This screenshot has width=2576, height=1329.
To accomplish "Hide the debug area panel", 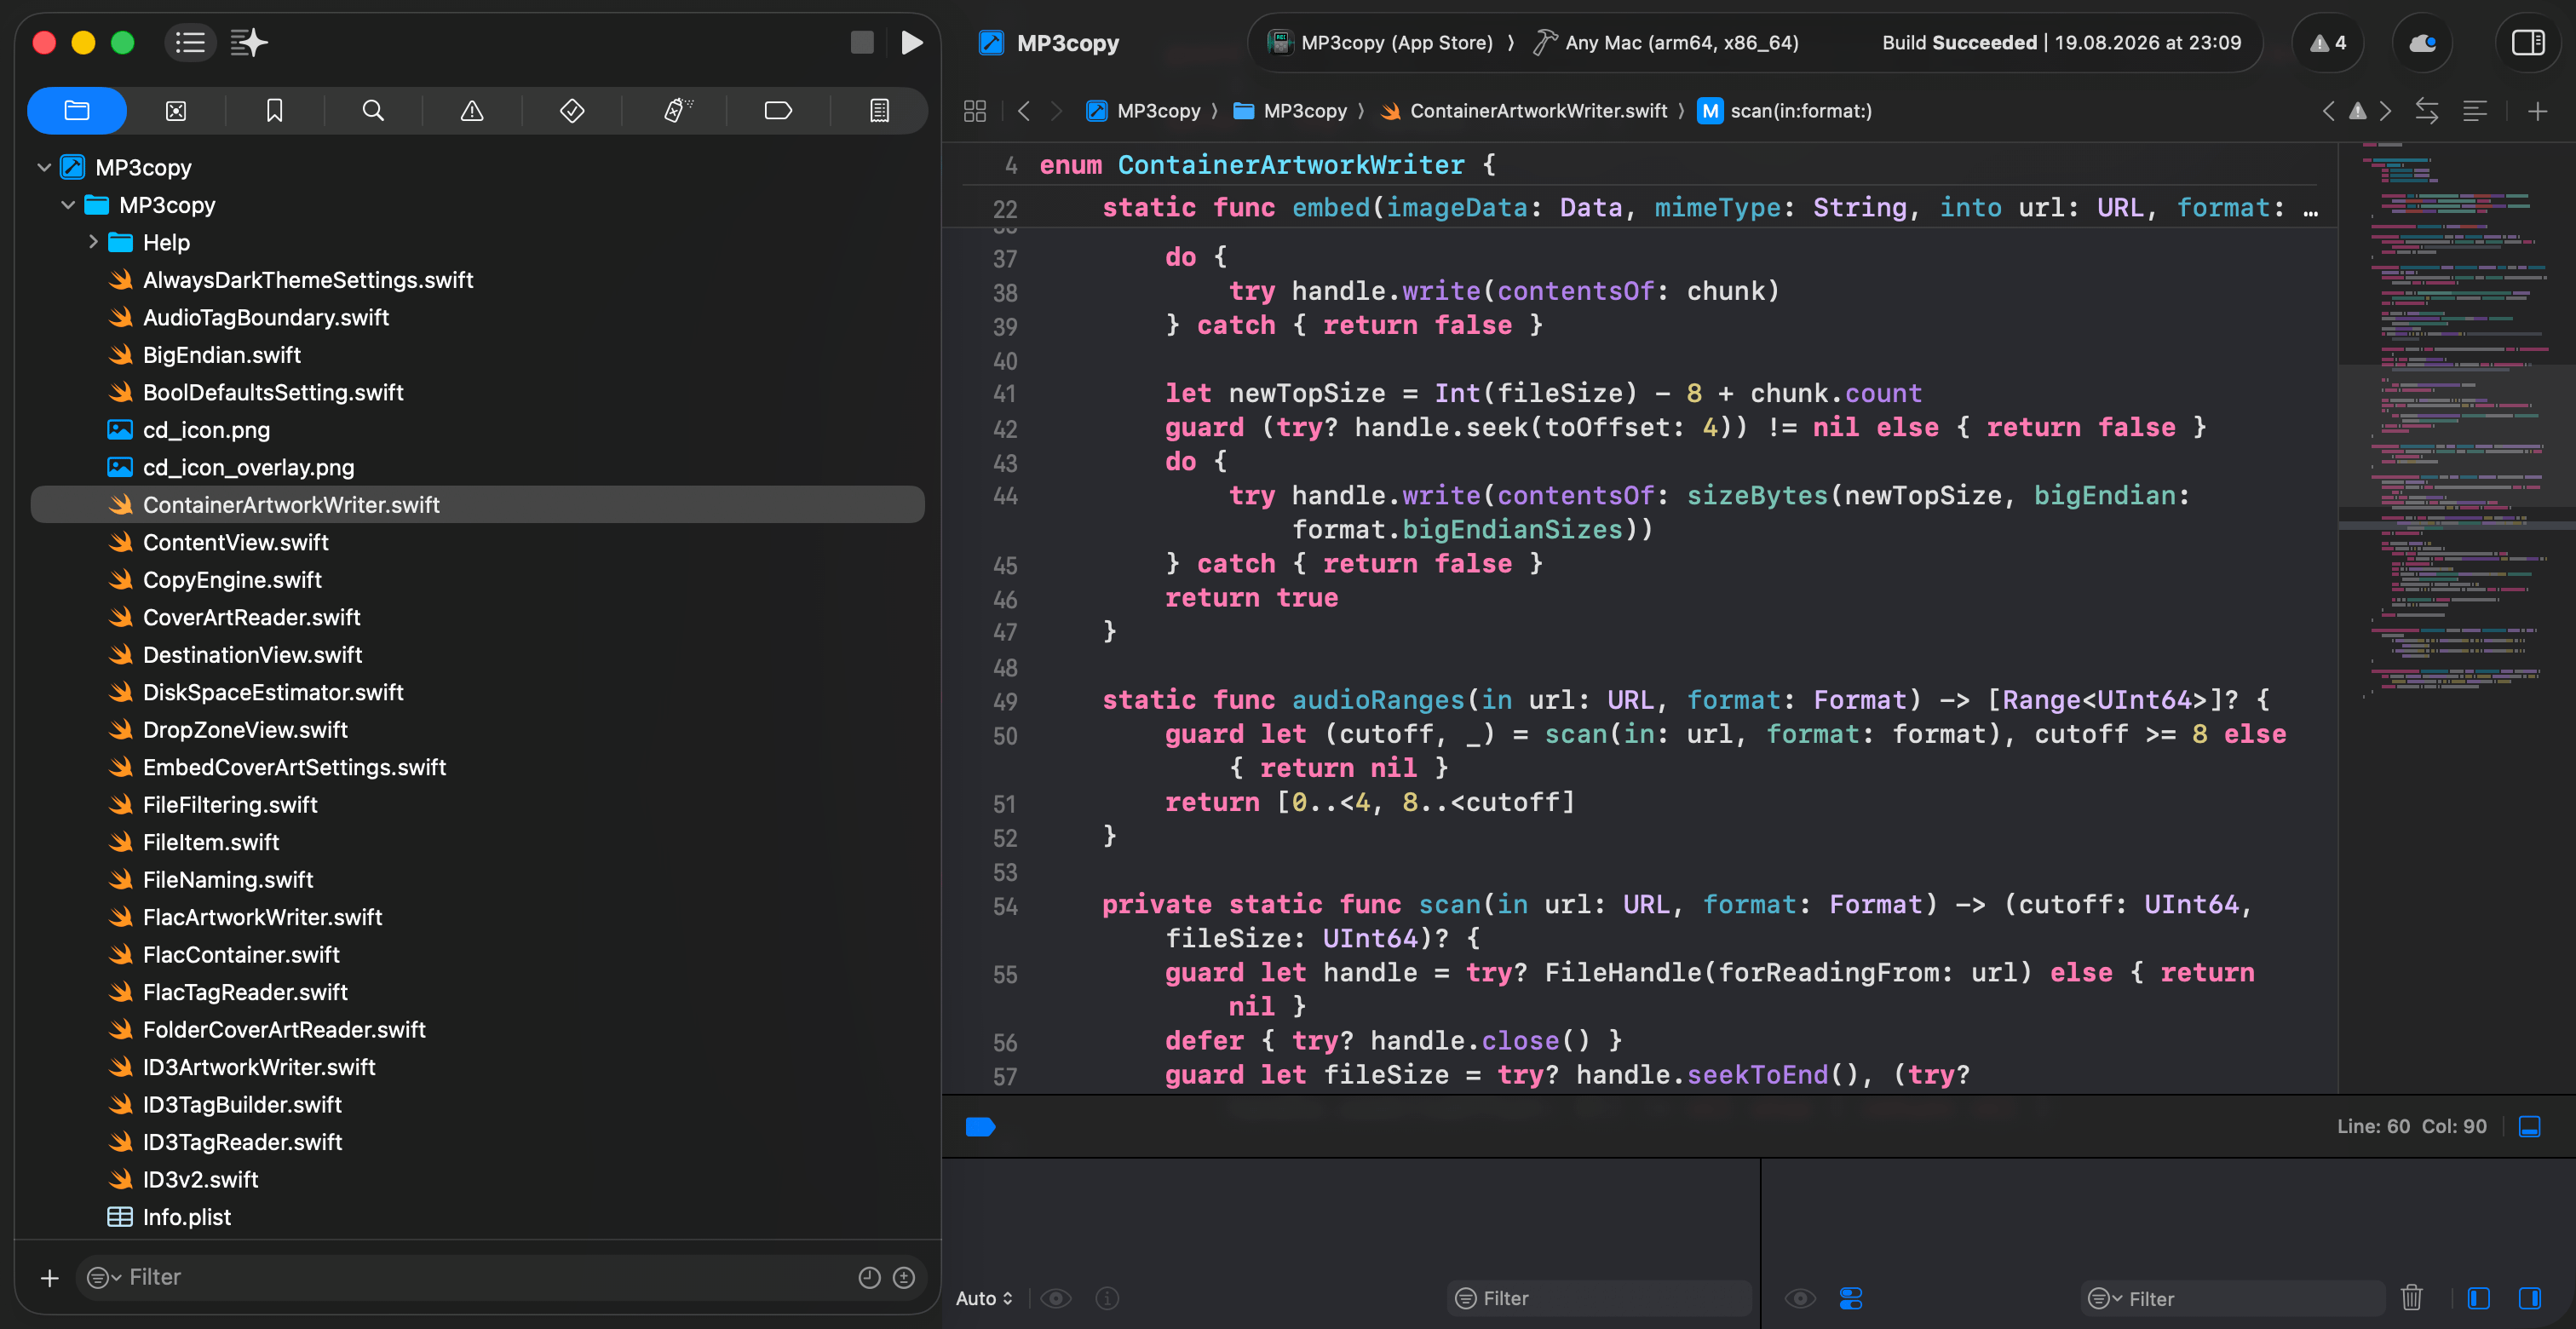I will [2529, 1127].
